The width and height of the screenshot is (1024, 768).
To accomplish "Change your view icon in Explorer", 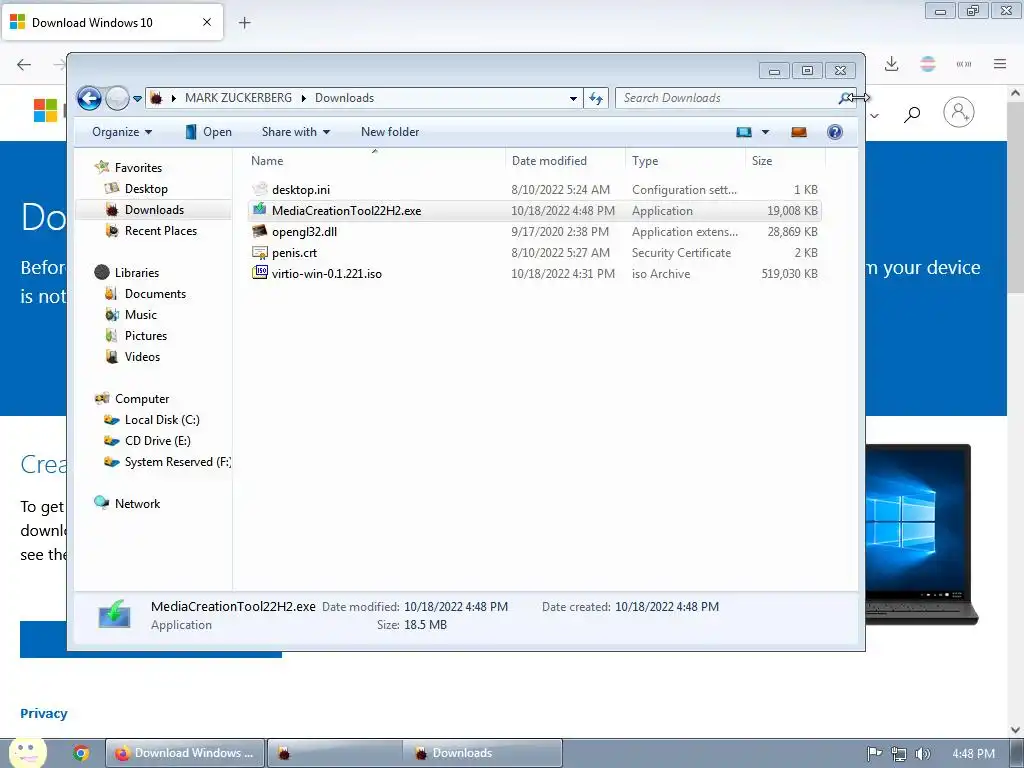I will [744, 132].
